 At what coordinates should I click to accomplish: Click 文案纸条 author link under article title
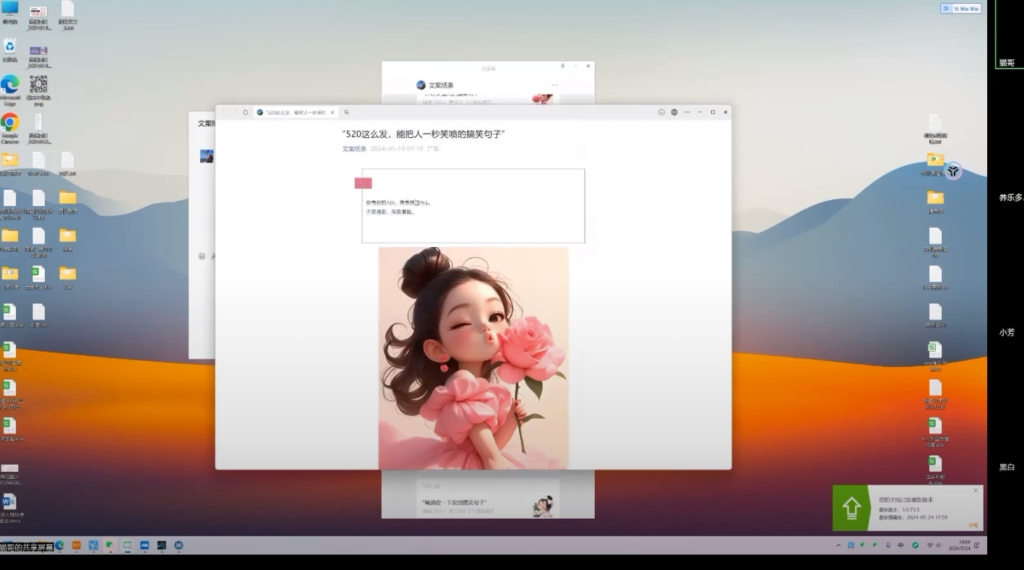[x=354, y=148]
